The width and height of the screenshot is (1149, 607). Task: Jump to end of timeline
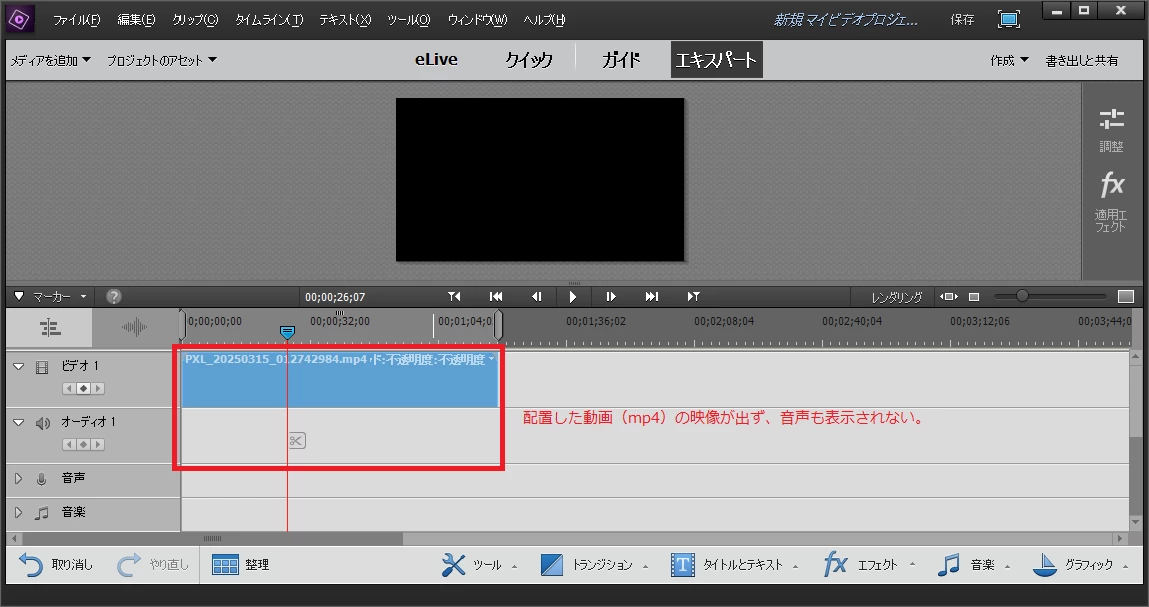(x=651, y=296)
